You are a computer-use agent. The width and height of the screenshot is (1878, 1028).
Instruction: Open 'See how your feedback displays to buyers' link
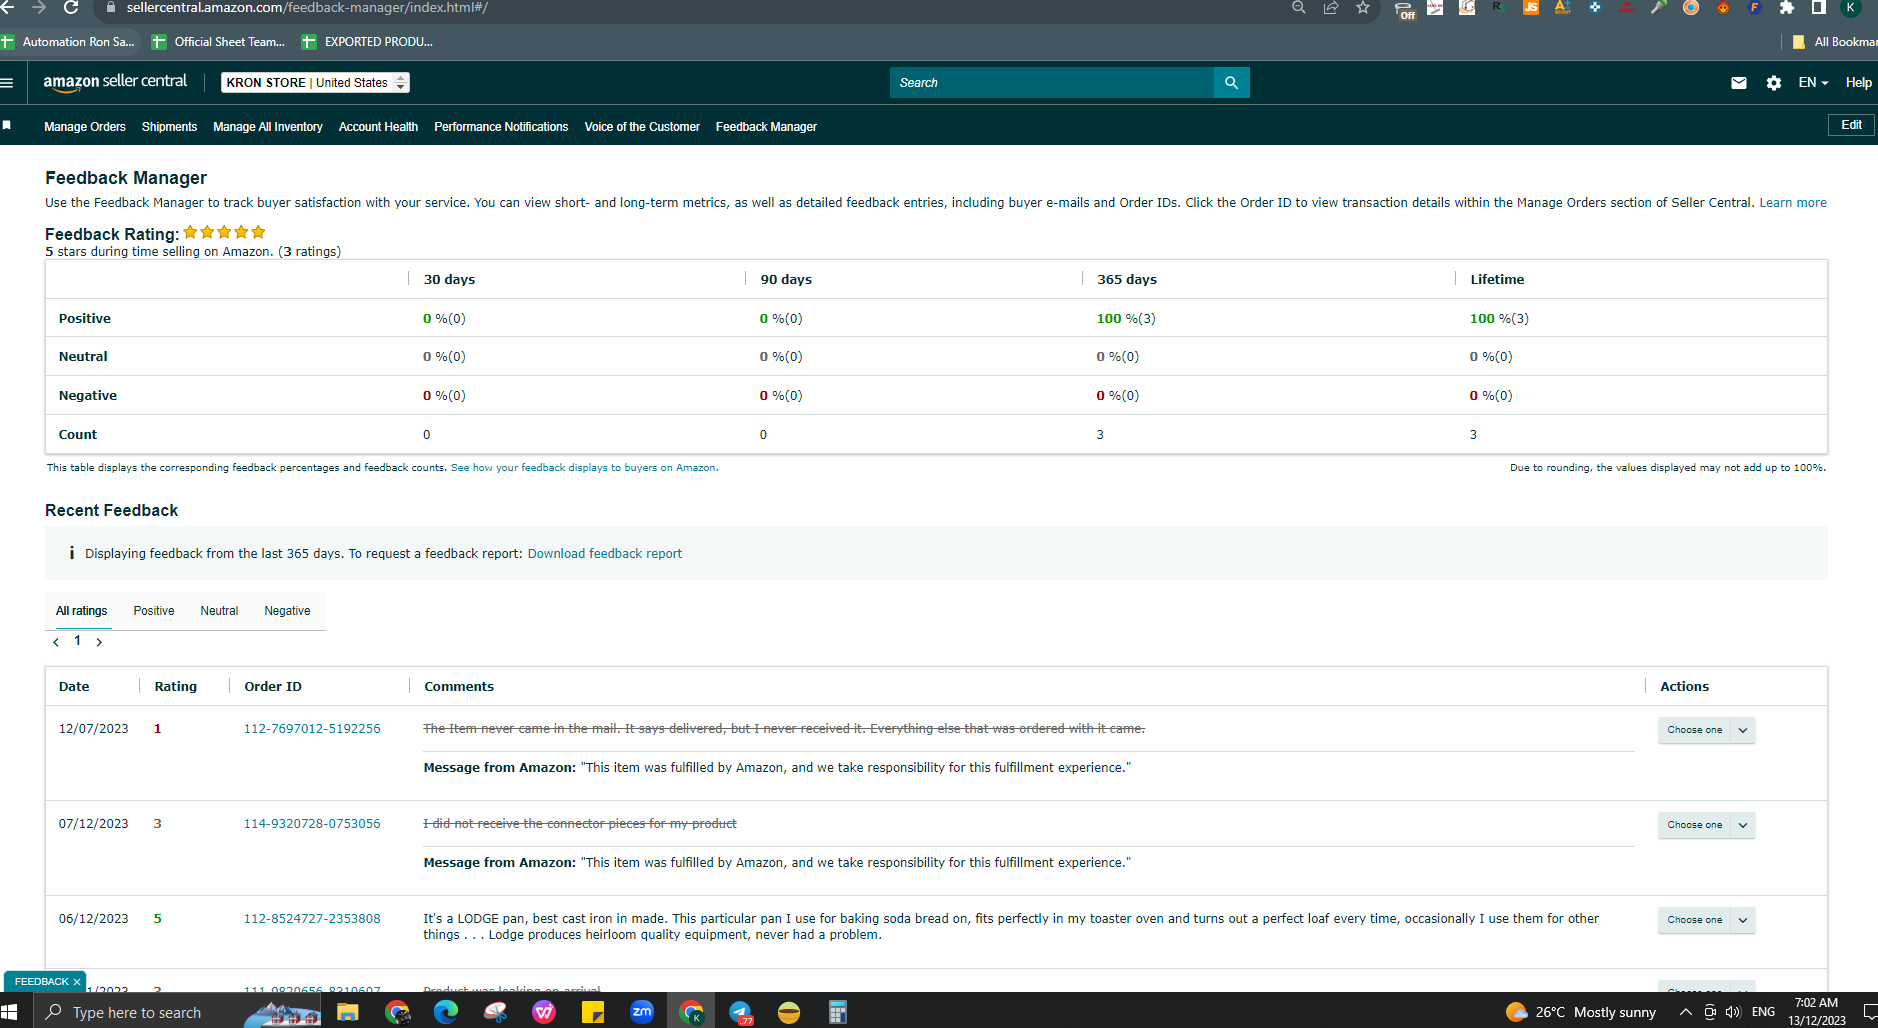point(583,468)
